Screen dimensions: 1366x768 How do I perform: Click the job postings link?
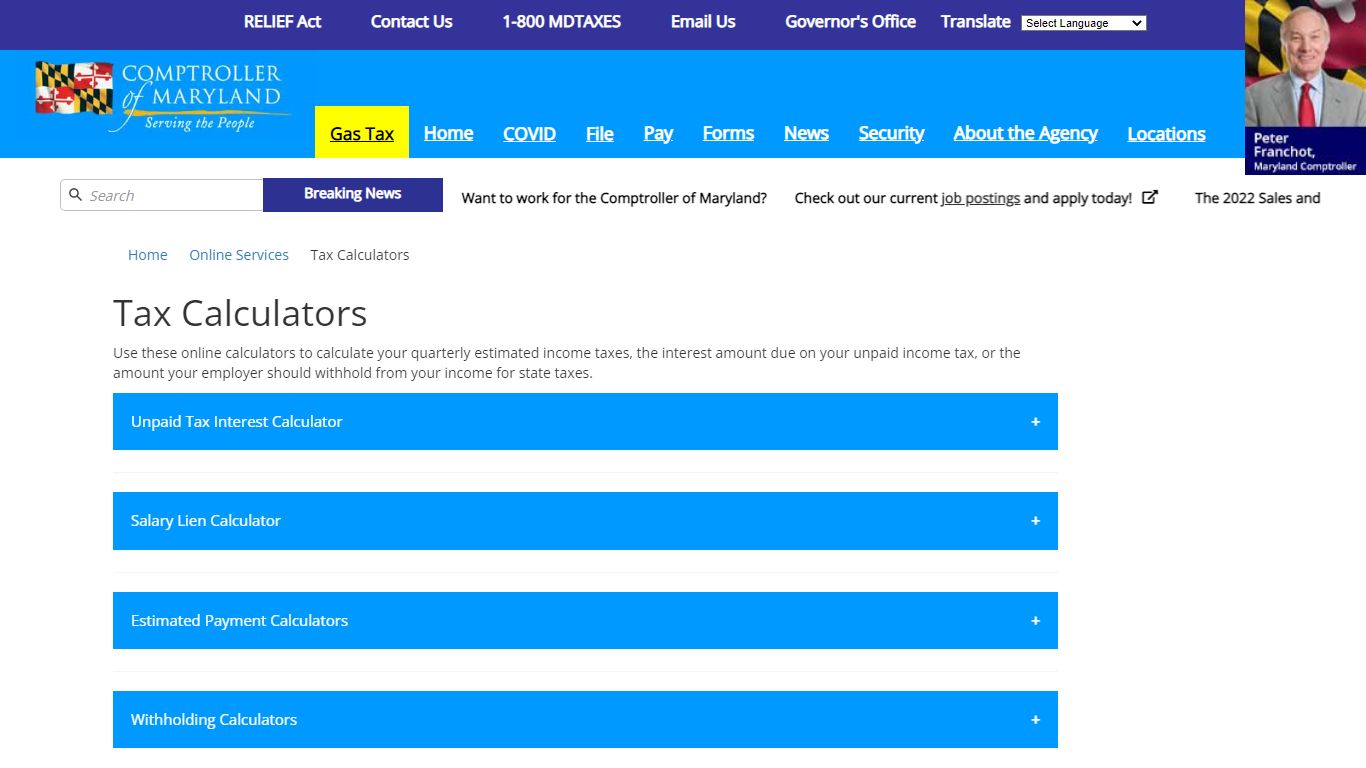(x=980, y=198)
